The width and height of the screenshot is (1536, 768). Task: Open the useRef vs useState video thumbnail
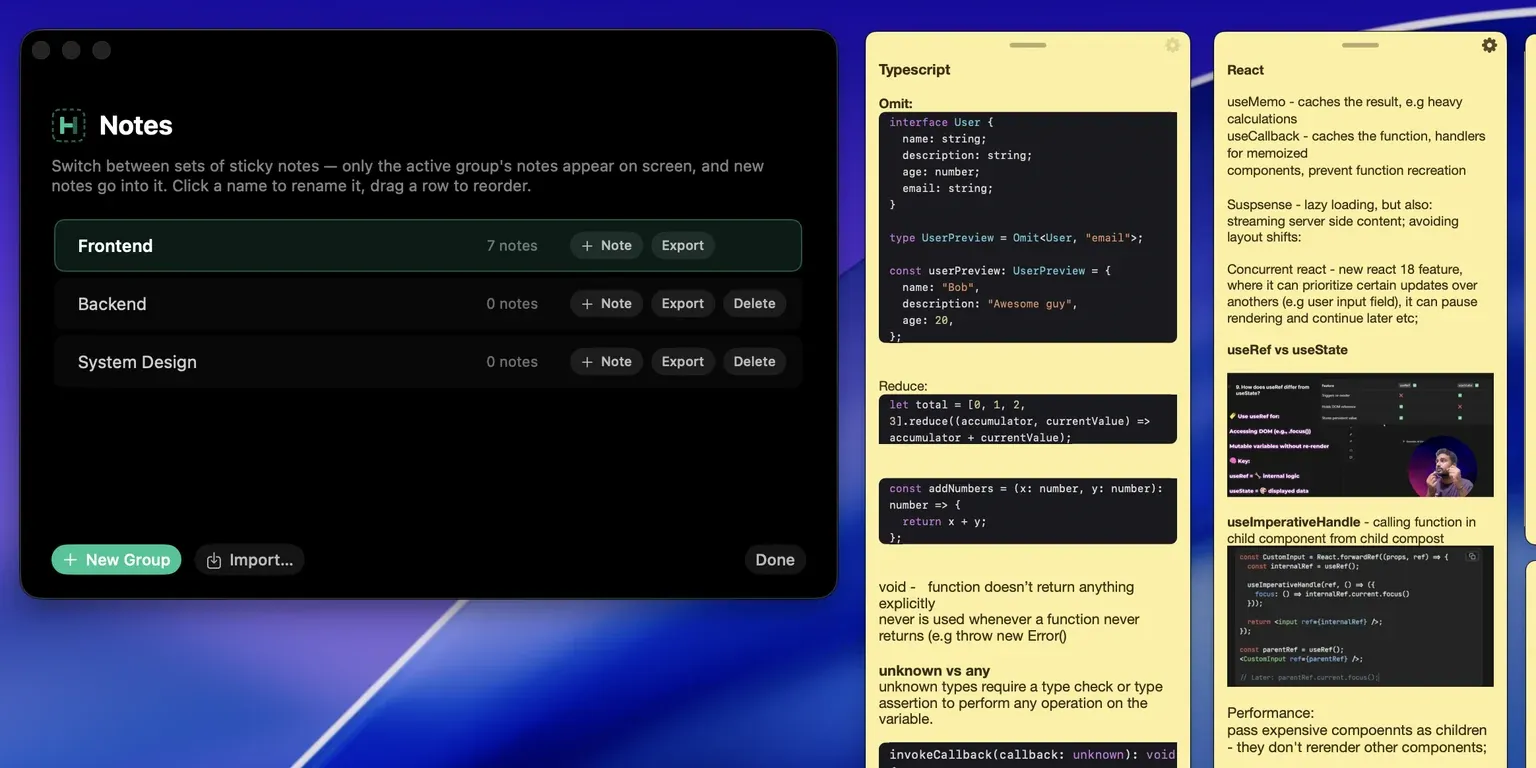coord(1360,435)
